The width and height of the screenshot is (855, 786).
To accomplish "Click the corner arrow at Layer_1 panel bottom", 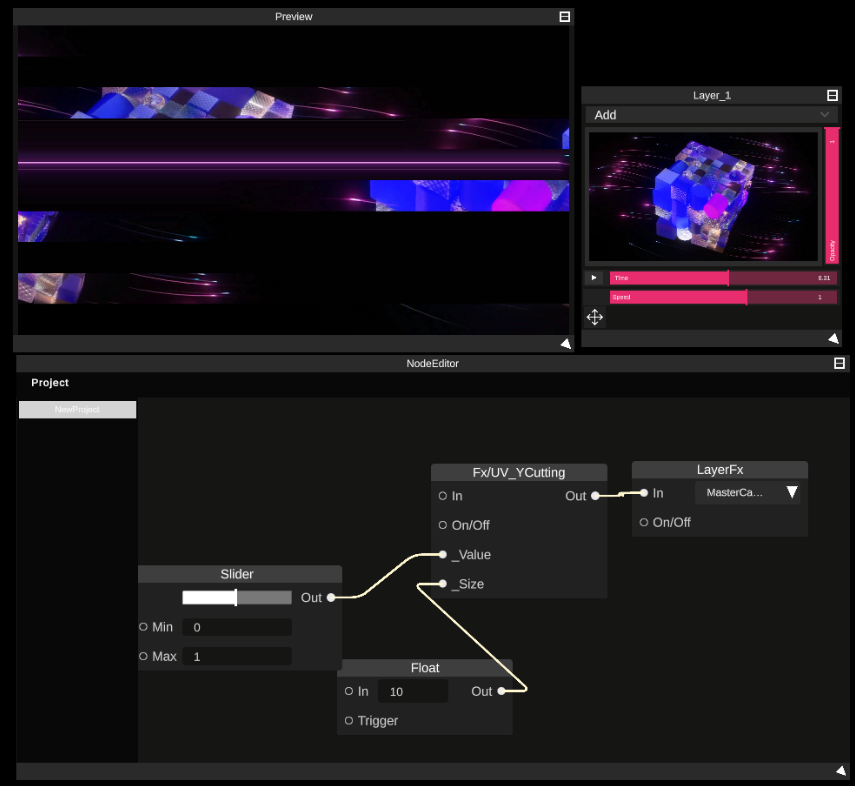I will tap(833, 338).
